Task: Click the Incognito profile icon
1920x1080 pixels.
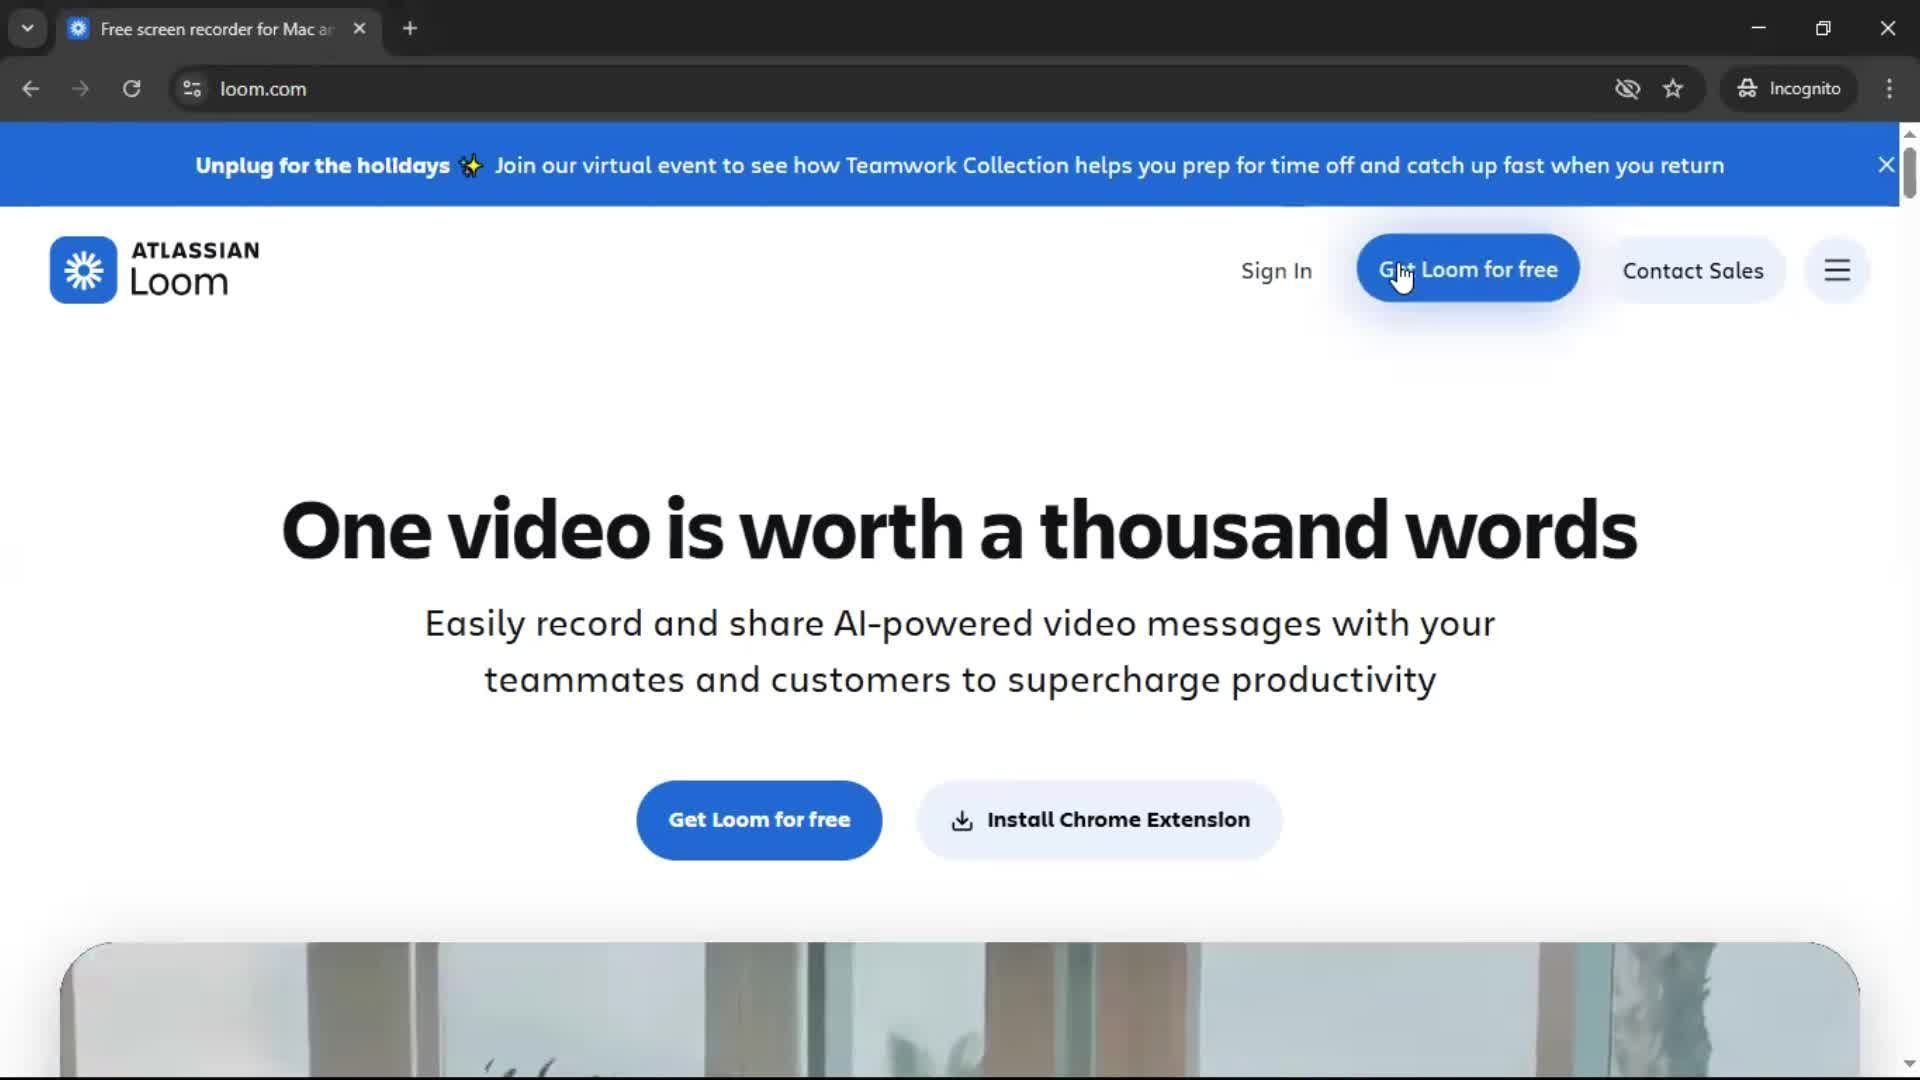Action: click(x=1748, y=88)
